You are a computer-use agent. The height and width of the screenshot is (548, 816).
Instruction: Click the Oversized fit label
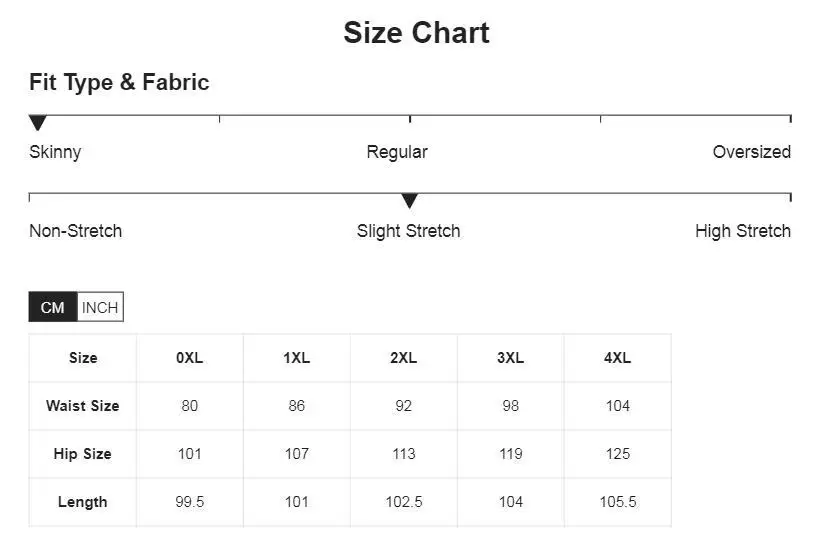[x=751, y=152]
